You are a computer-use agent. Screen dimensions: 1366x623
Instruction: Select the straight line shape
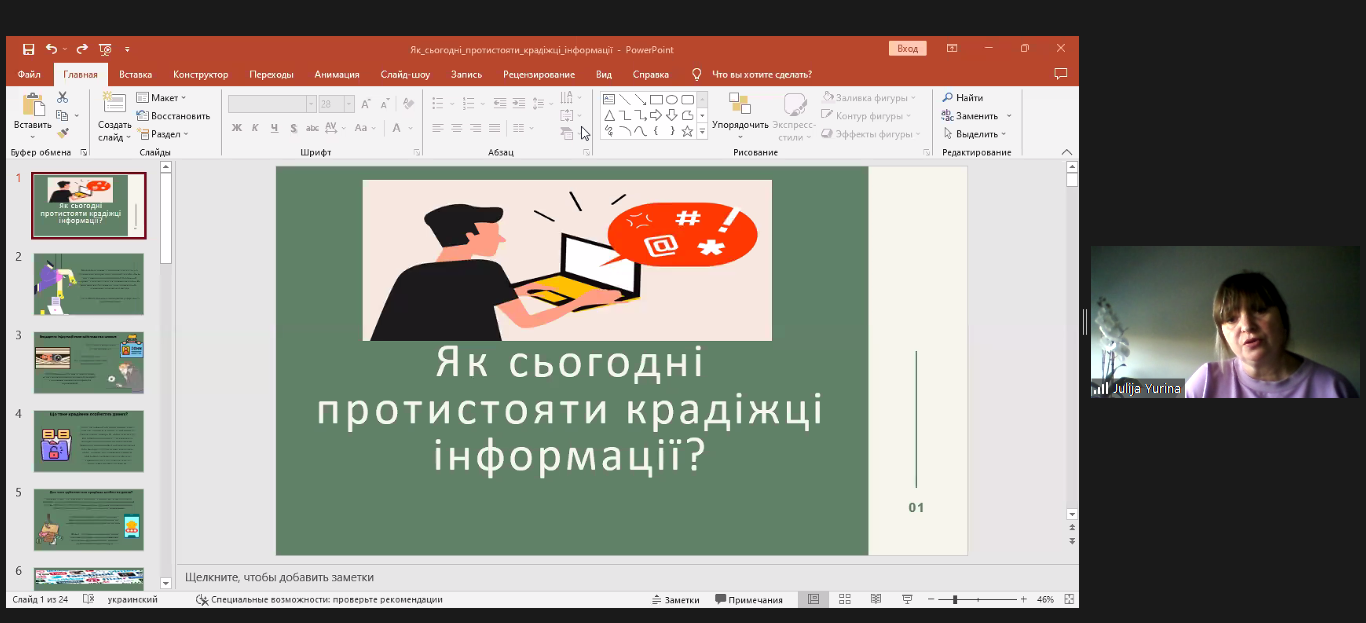[x=624, y=99]
